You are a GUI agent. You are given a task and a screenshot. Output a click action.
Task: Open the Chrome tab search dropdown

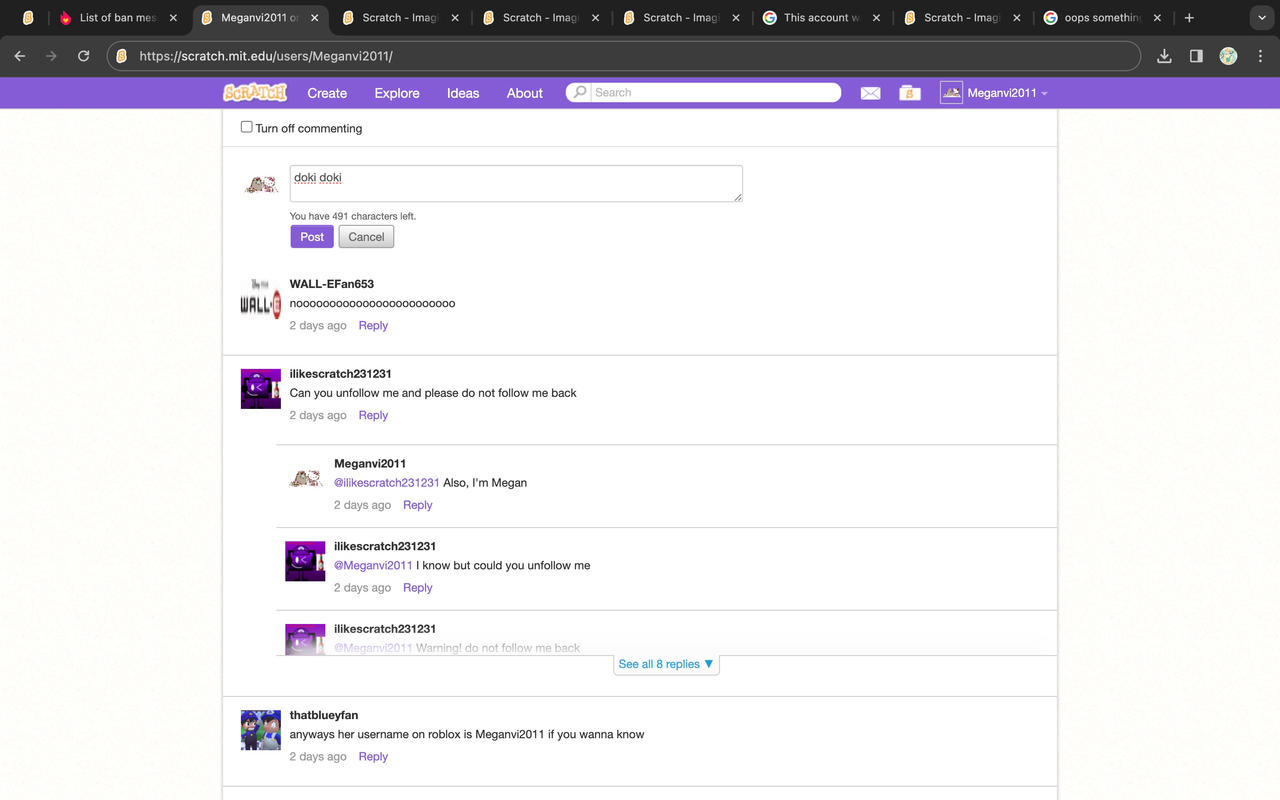(1260, 18)
